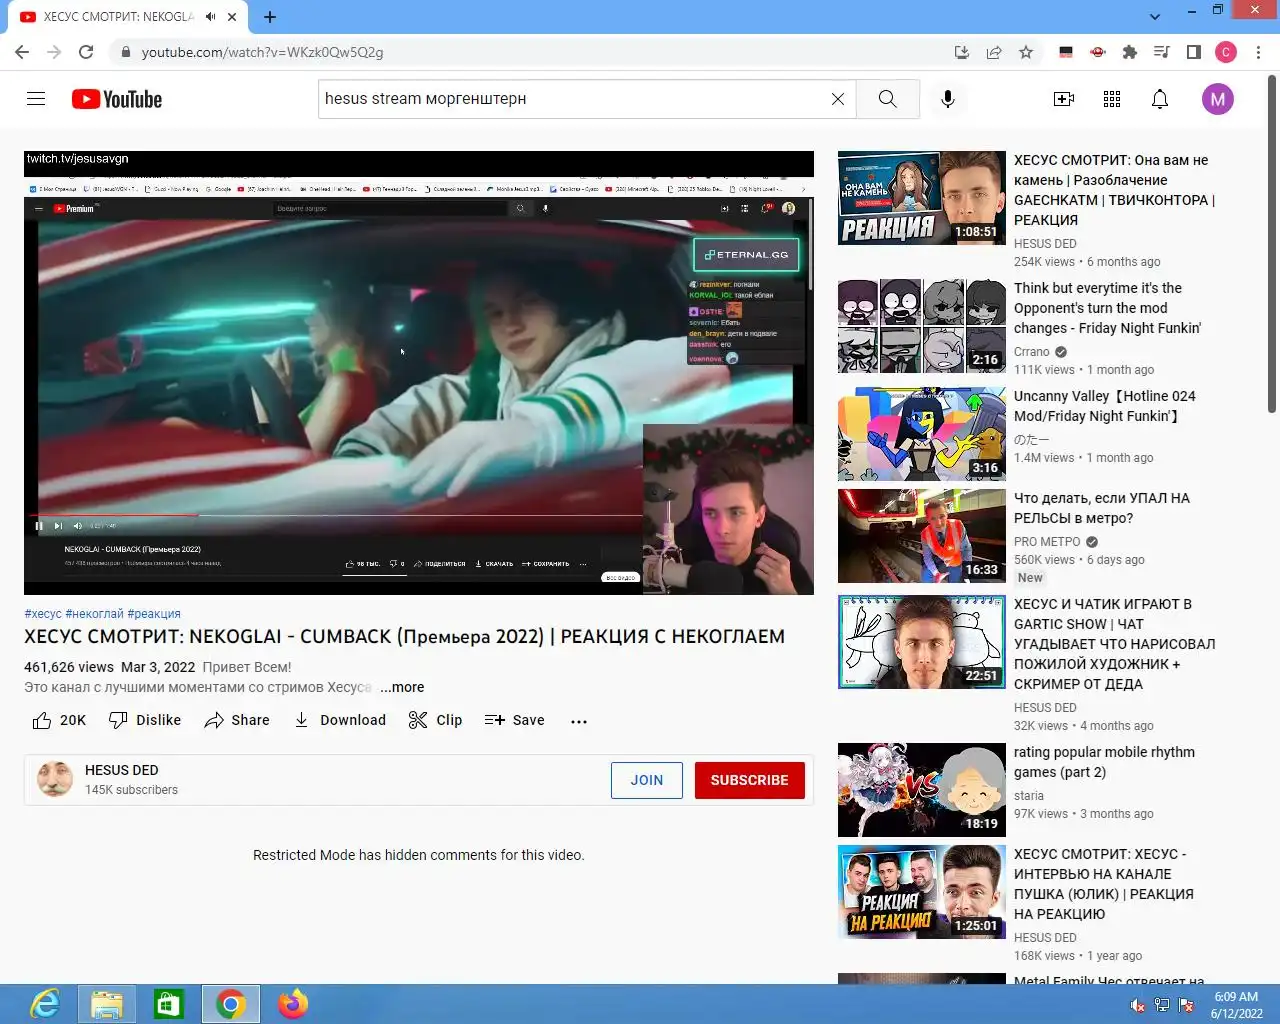Open Think but everytime video title
Screen dimensions: 1280x1024
[x=1107, y=308]
